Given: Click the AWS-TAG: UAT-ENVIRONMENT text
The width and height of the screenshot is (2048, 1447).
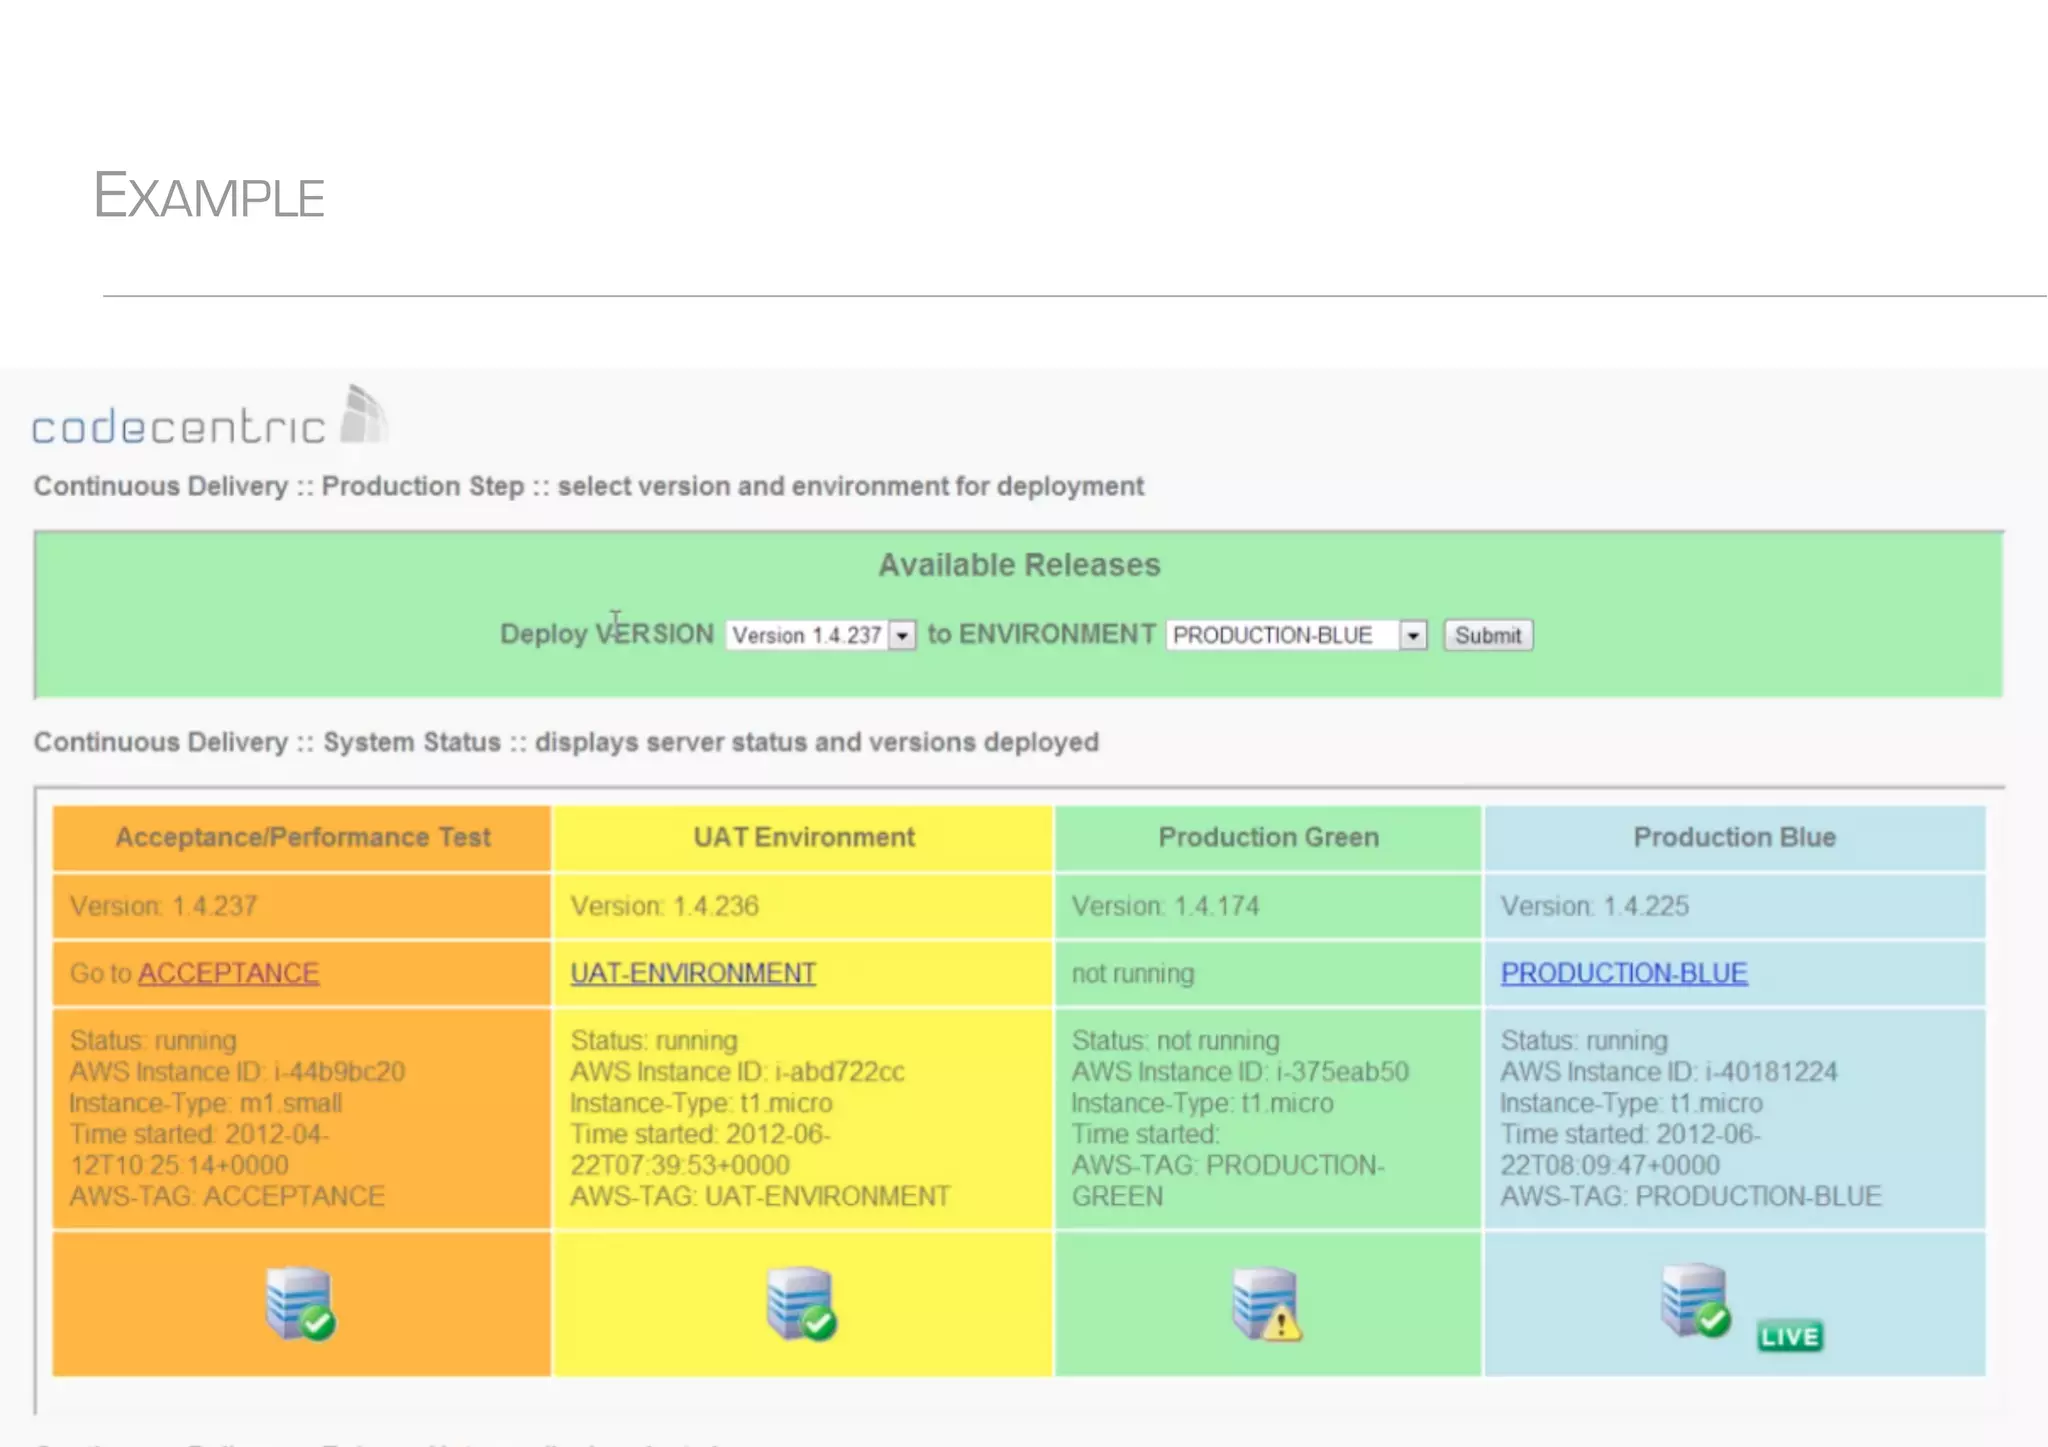Looking at the screenshot, I should [x=760, y=1196].
